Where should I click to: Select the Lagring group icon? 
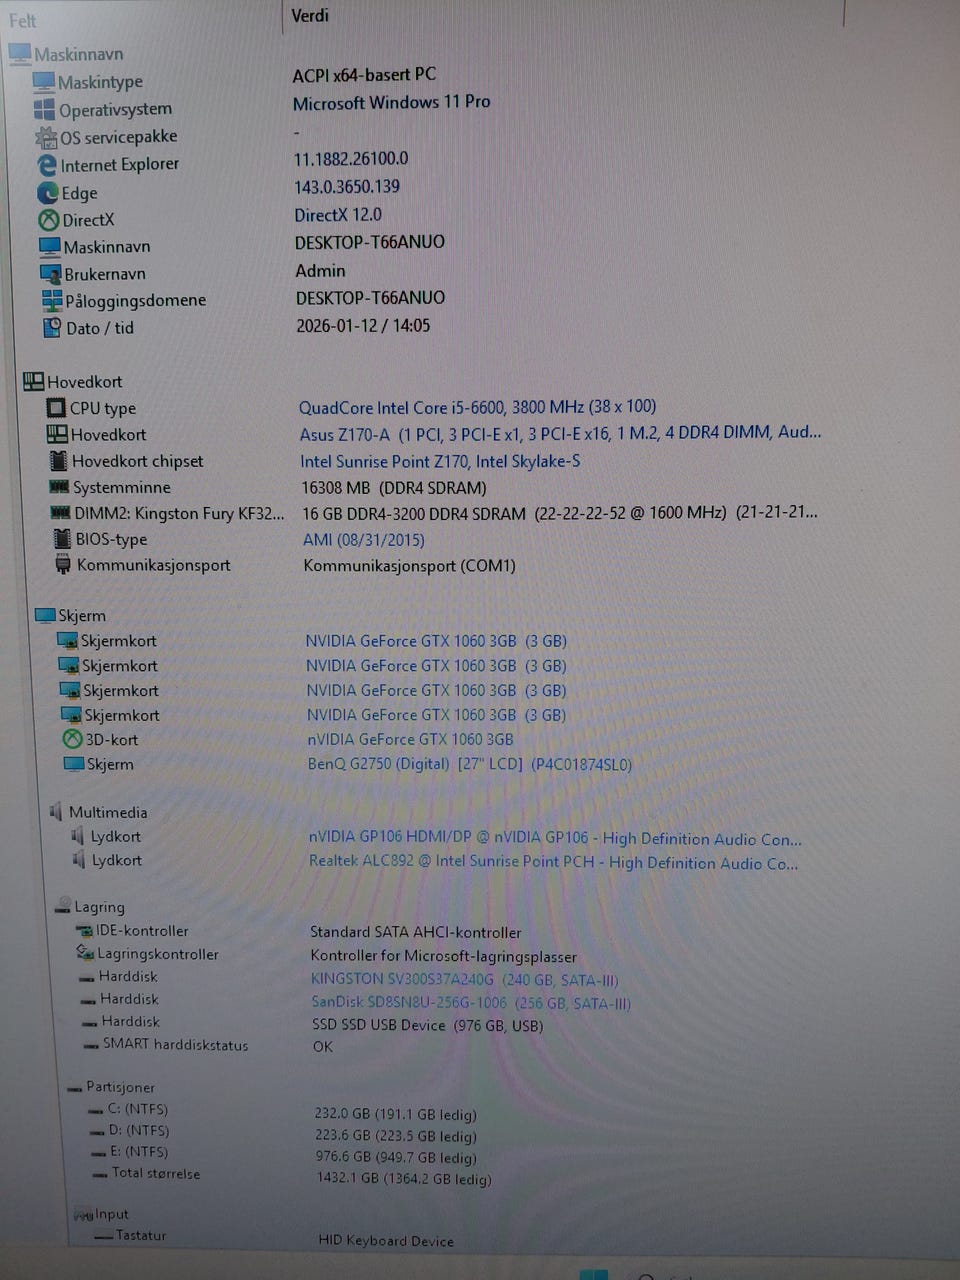61,906
